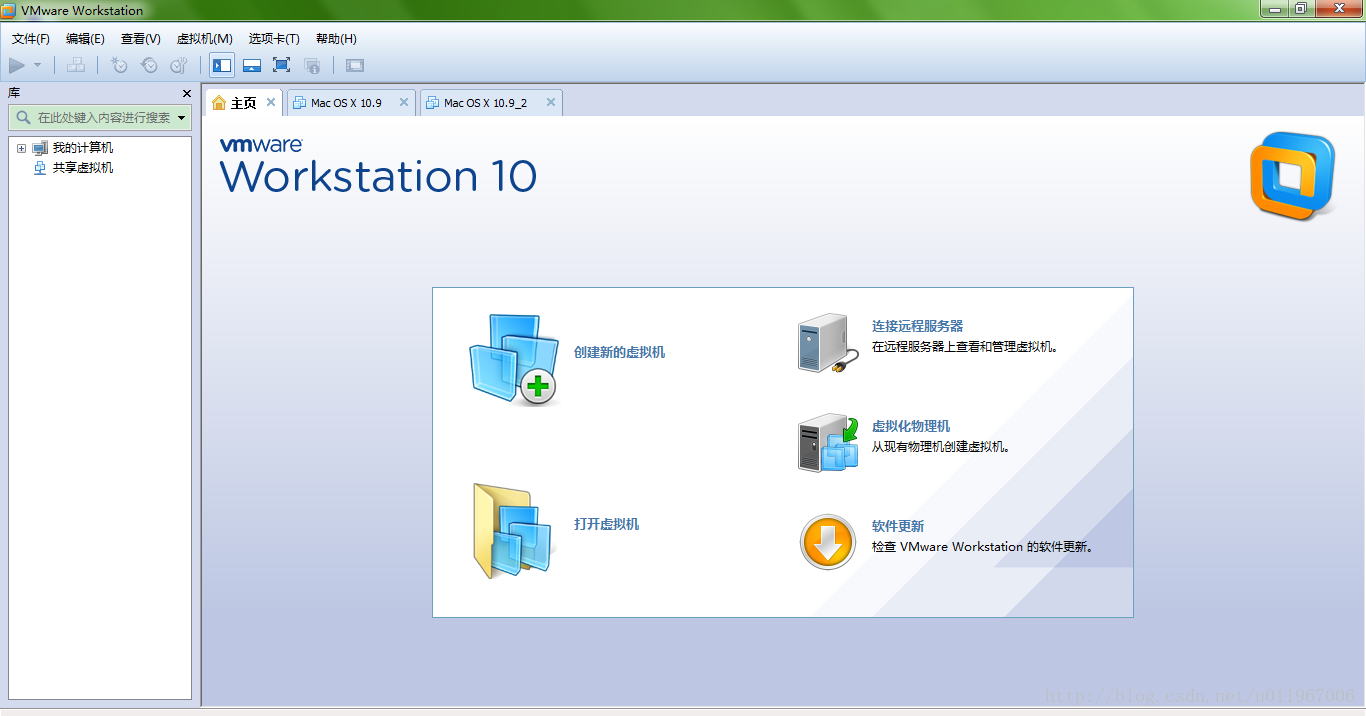Screen dimensions: 1366x716
Task: Select 我的计算机 in the library tree
Action: tap(83, 148)
